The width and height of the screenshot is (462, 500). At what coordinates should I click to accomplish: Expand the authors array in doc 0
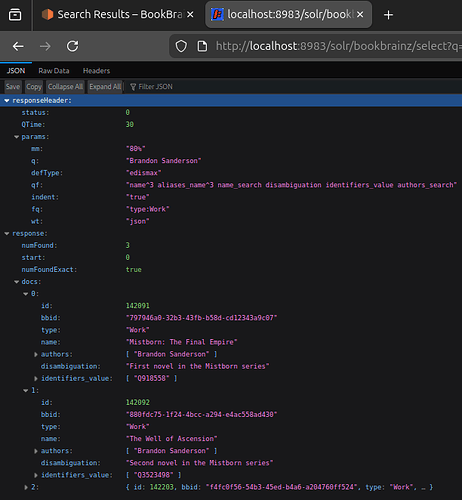[36, 354]
